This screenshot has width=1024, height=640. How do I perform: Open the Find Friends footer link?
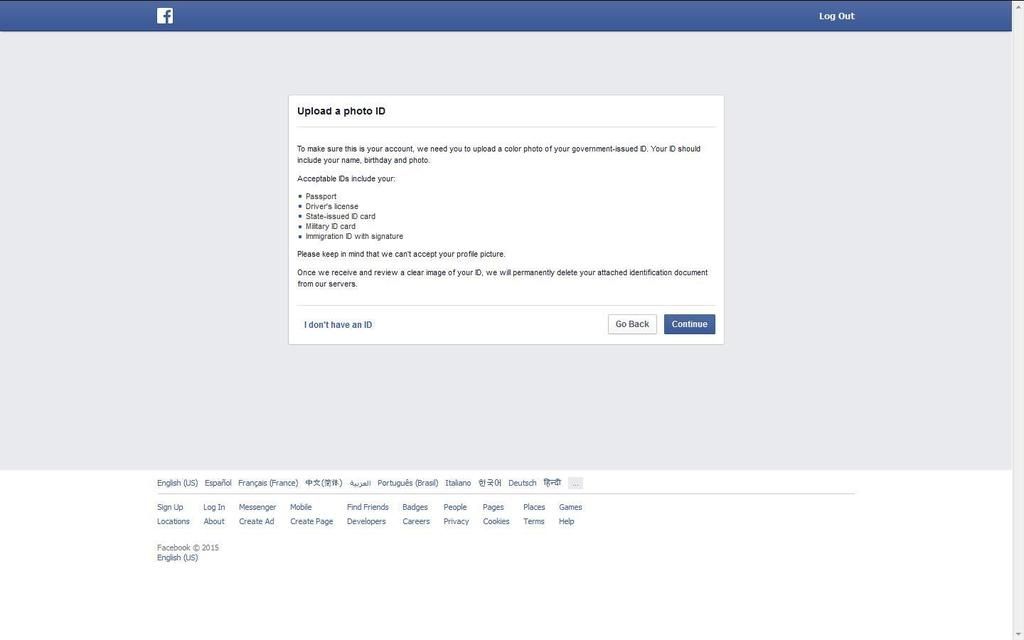pos(368,507)
